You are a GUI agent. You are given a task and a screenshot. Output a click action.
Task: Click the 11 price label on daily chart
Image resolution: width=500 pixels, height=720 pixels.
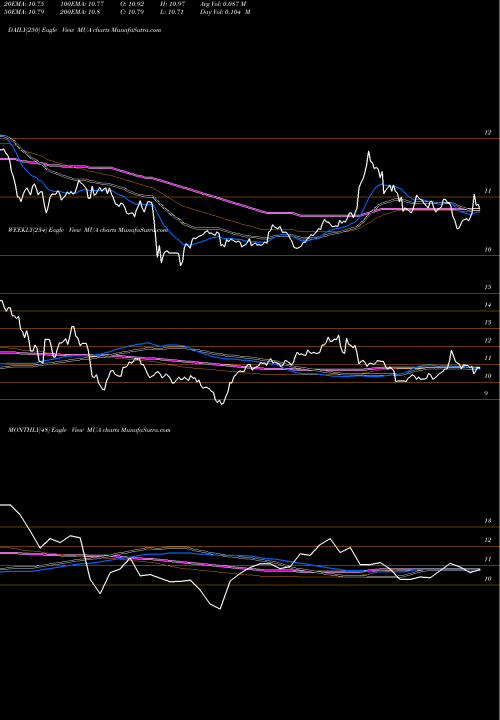tap(488, 191)
